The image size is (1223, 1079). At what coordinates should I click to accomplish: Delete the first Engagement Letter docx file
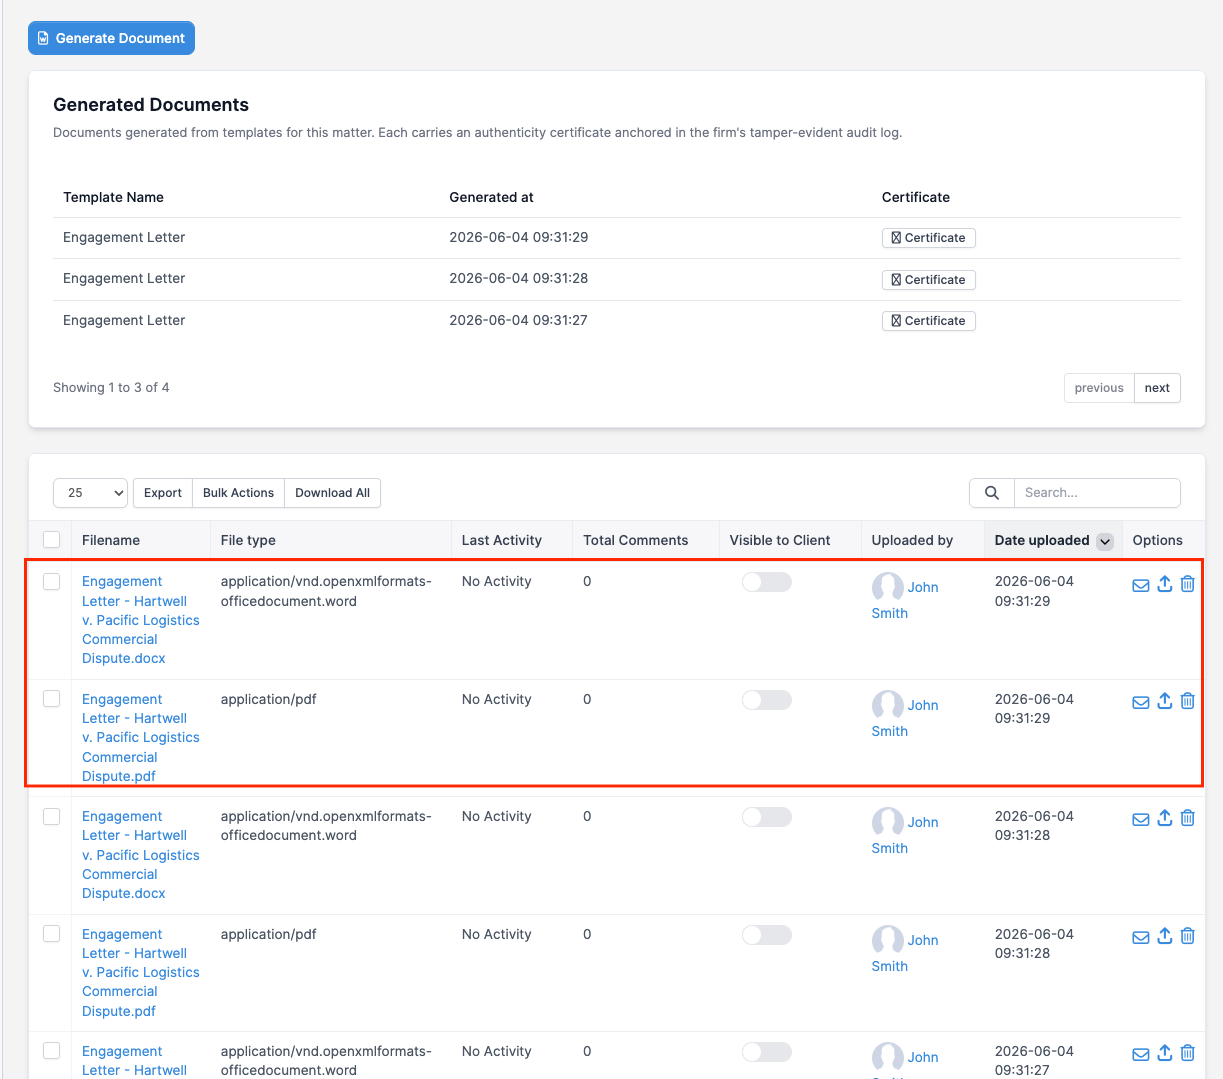(x=1188, y=584)
